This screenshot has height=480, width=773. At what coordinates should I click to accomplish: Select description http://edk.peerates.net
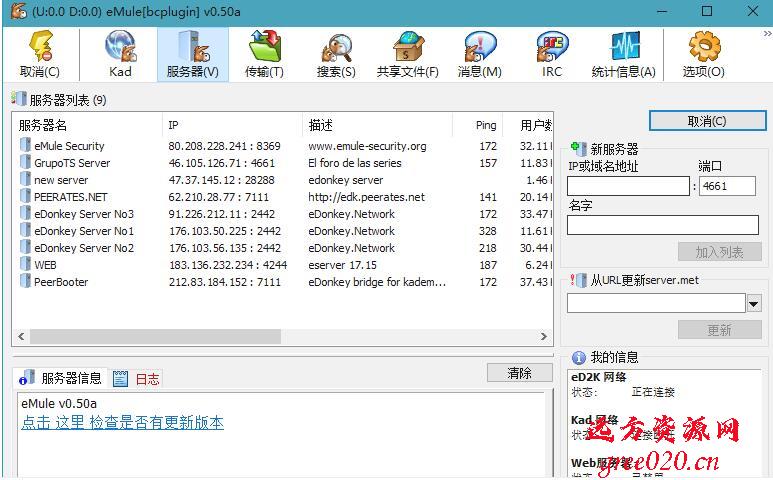(366, 197)
